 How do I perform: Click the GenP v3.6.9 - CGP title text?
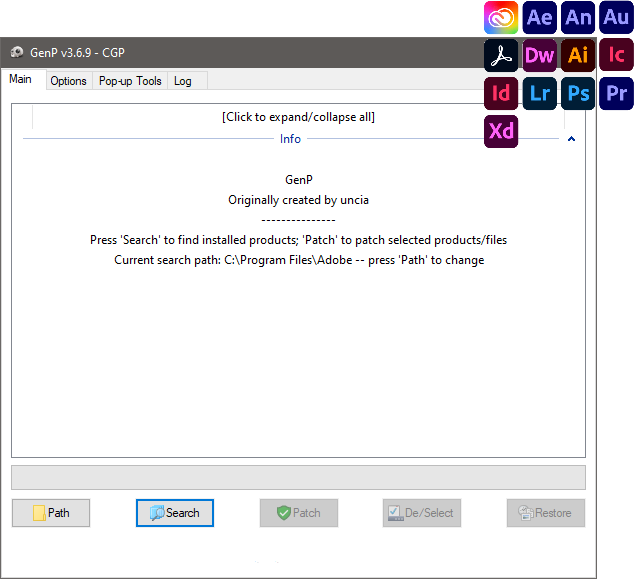pos(77,53)
